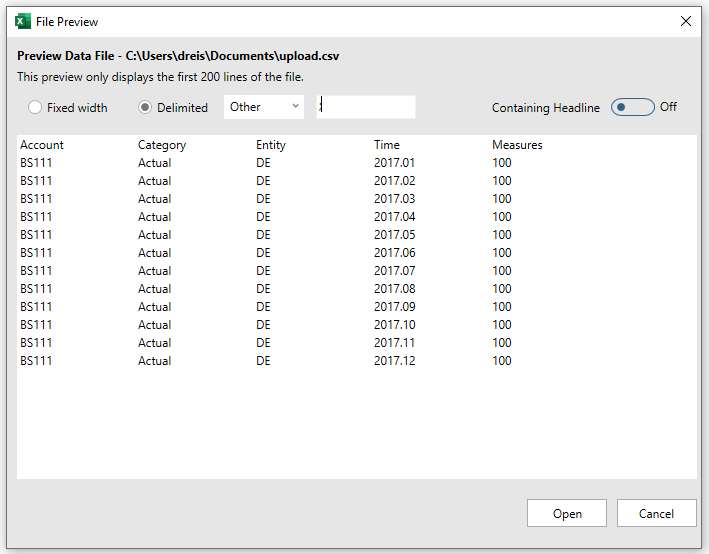The image size is (709, 554).
Task: Select the time value 2017.09
Action: click(x=394, y=307)
